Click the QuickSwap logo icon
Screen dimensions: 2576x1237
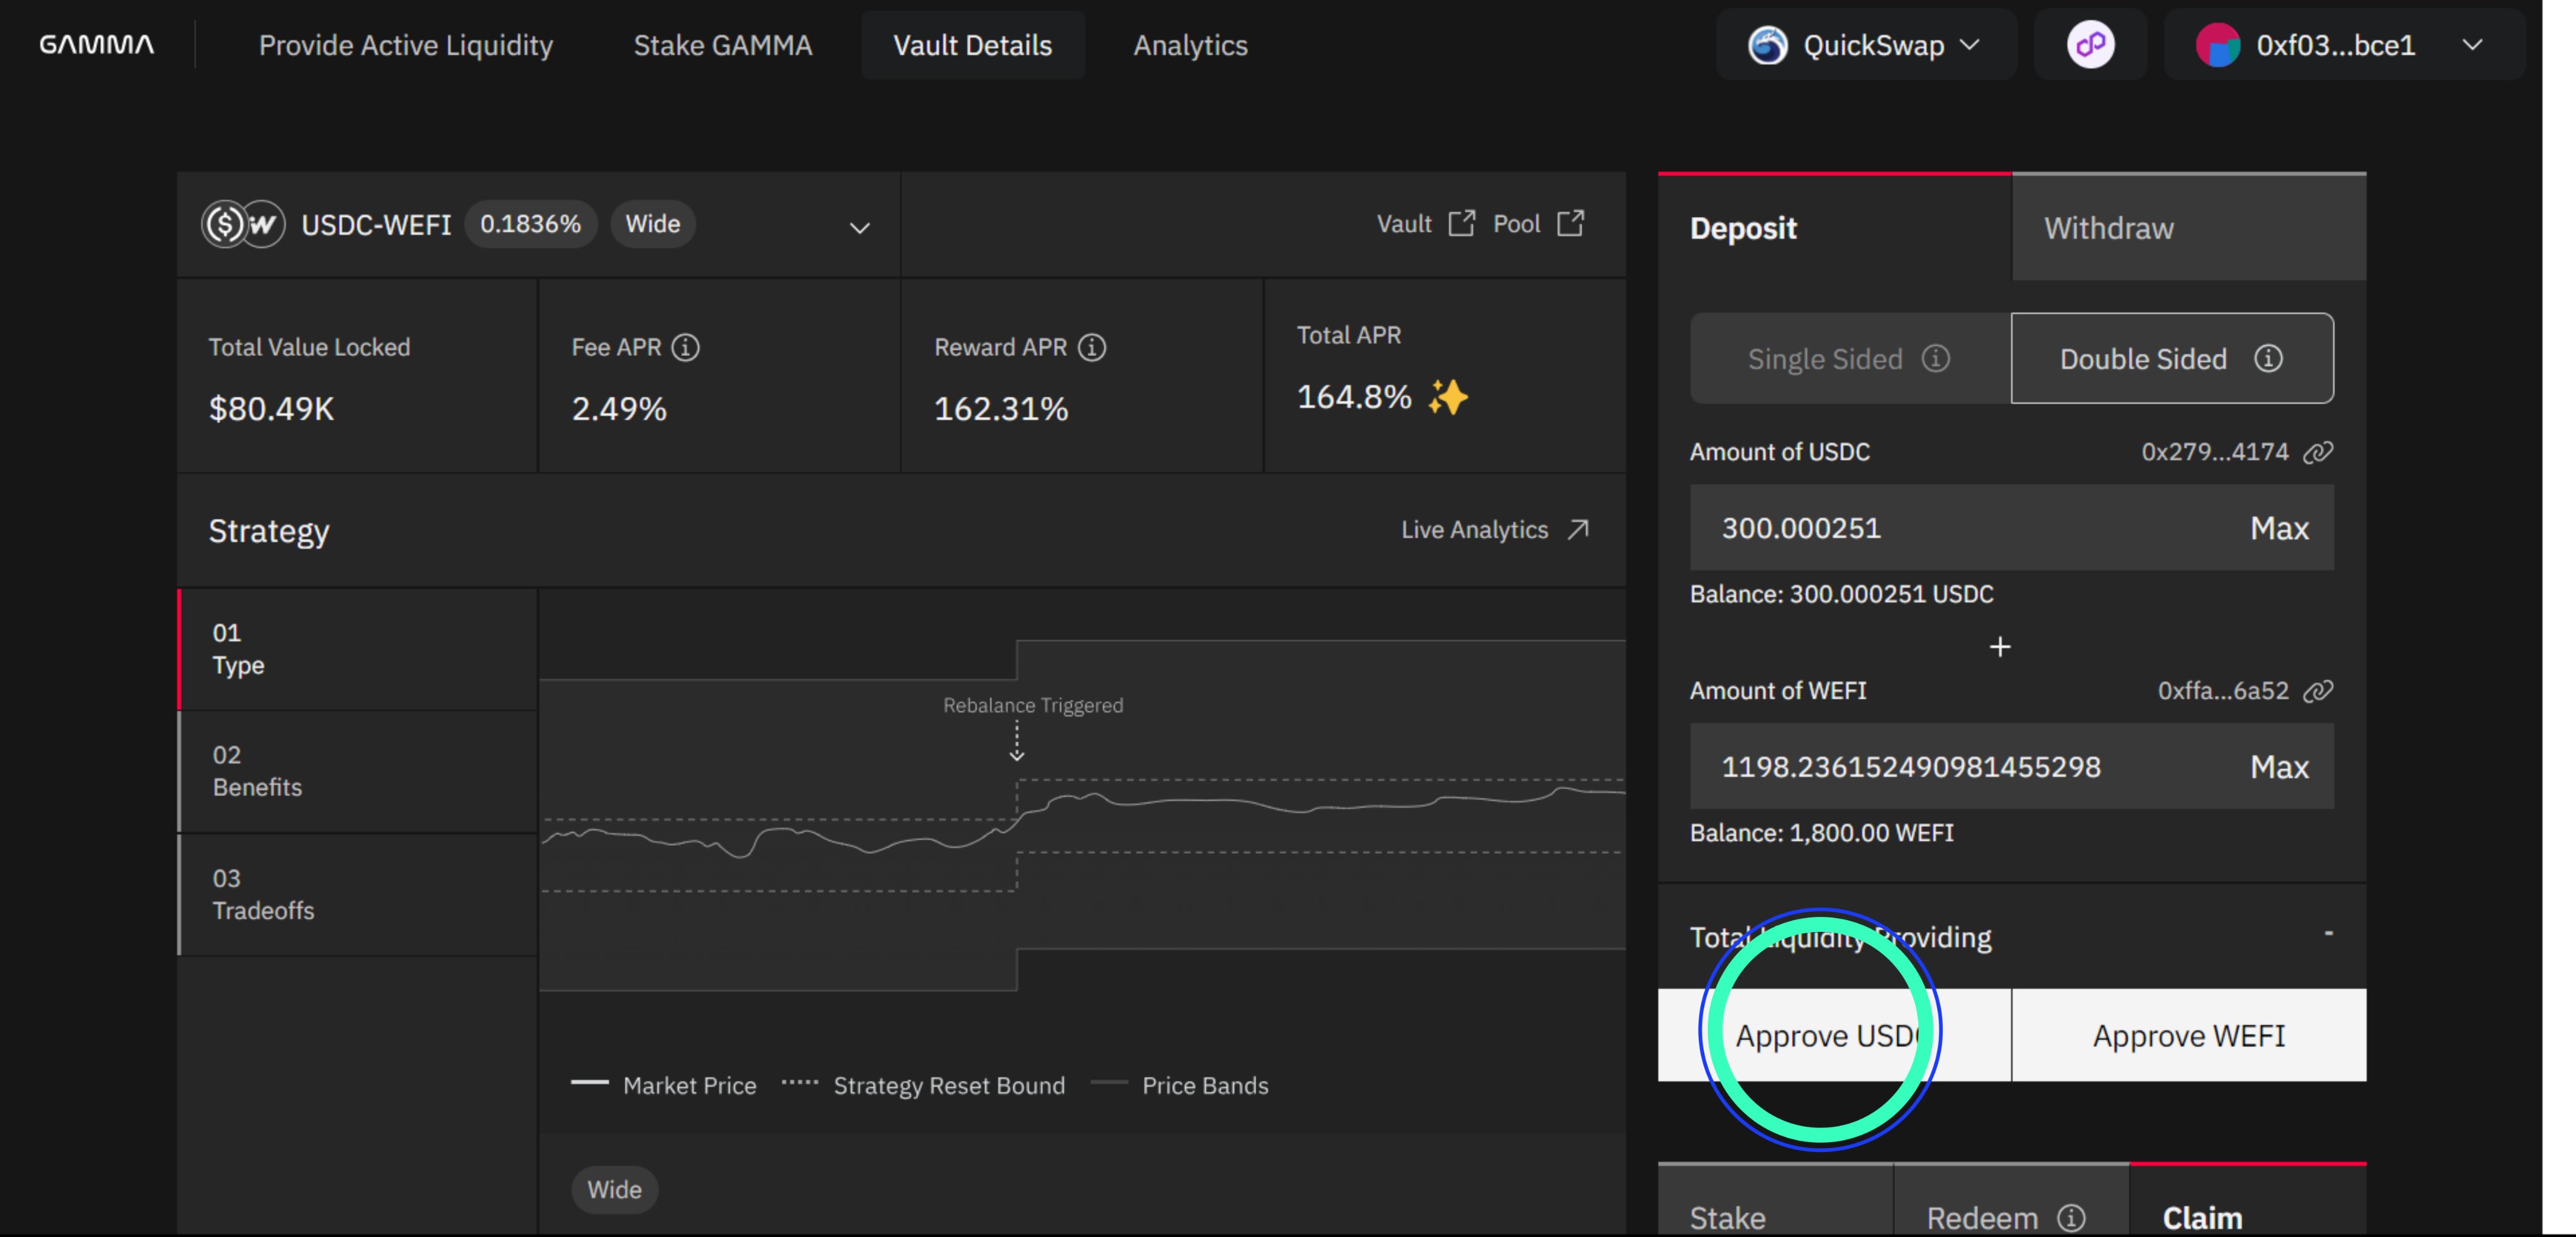point(1767,45)
